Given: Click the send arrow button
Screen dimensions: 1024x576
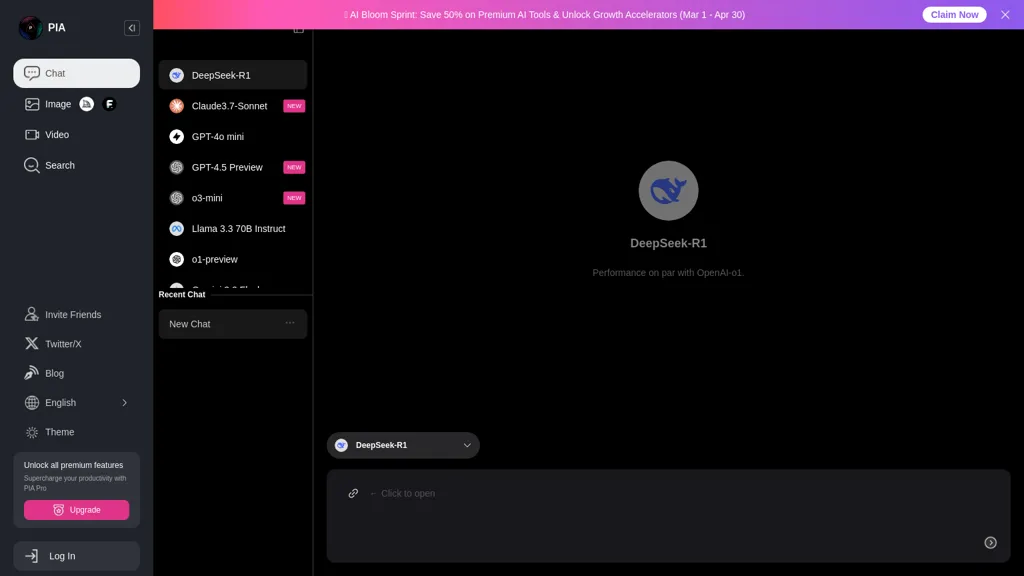Looking at the screenshot, I should (x=991, y=543).
